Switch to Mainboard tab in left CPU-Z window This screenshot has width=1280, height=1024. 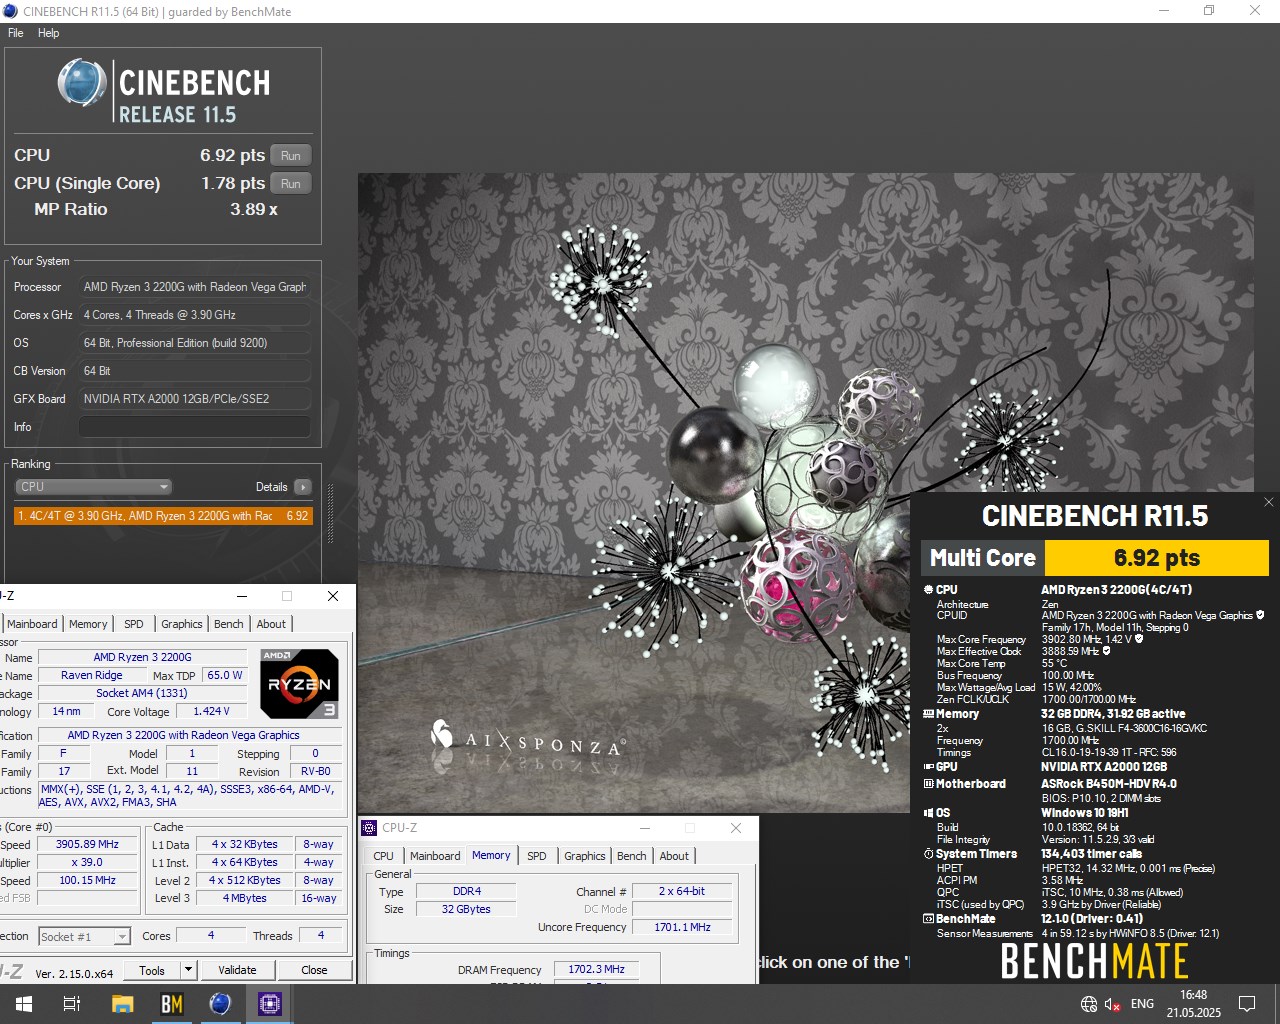(x=32, y=624)
